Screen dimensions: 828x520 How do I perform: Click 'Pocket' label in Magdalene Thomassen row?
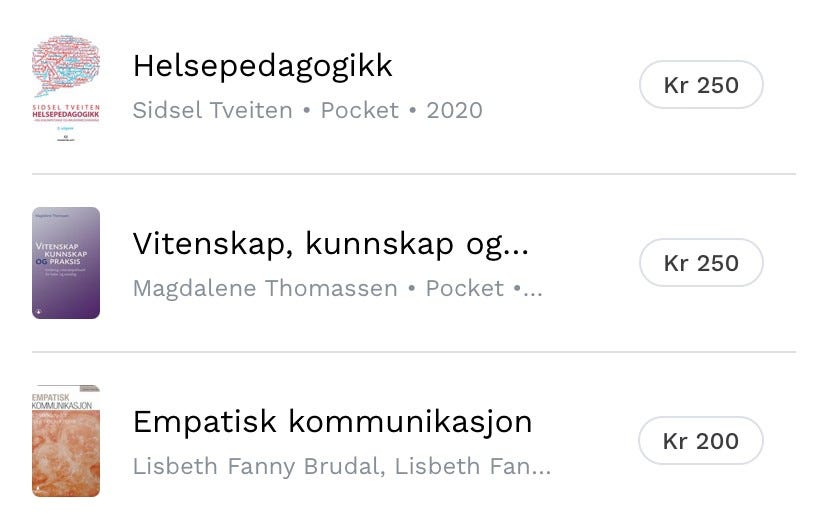tap(464, 288)
